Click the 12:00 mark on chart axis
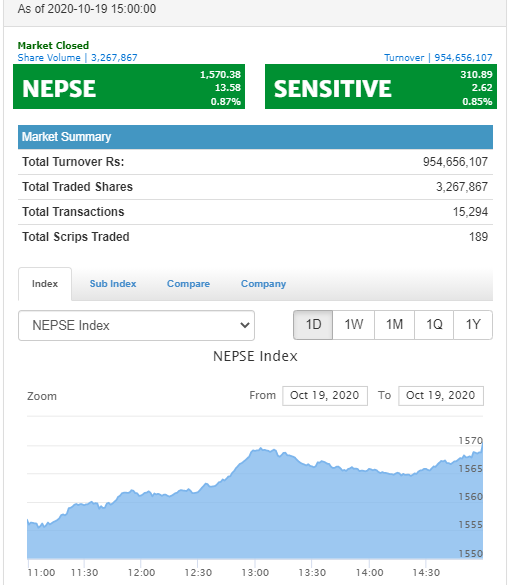515x585 pixels. pyautogui.click(x=141, y=573)
